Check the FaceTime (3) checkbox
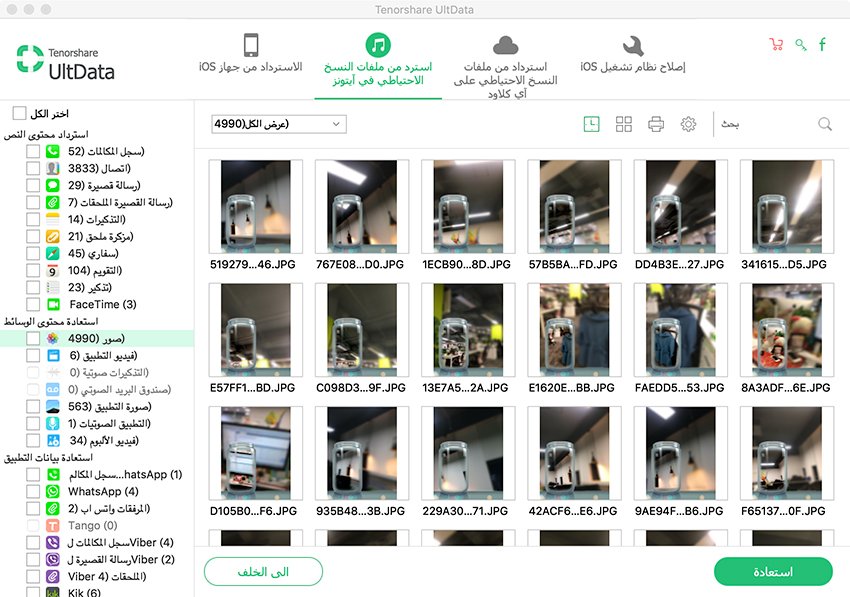 [x=33, y=304]
